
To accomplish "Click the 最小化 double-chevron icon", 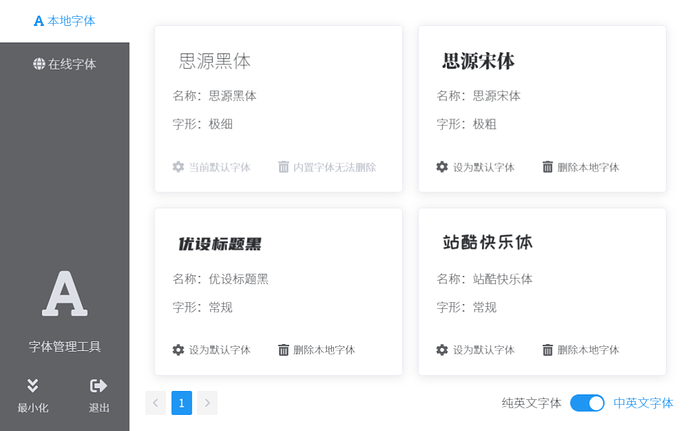I will point(32,385).
